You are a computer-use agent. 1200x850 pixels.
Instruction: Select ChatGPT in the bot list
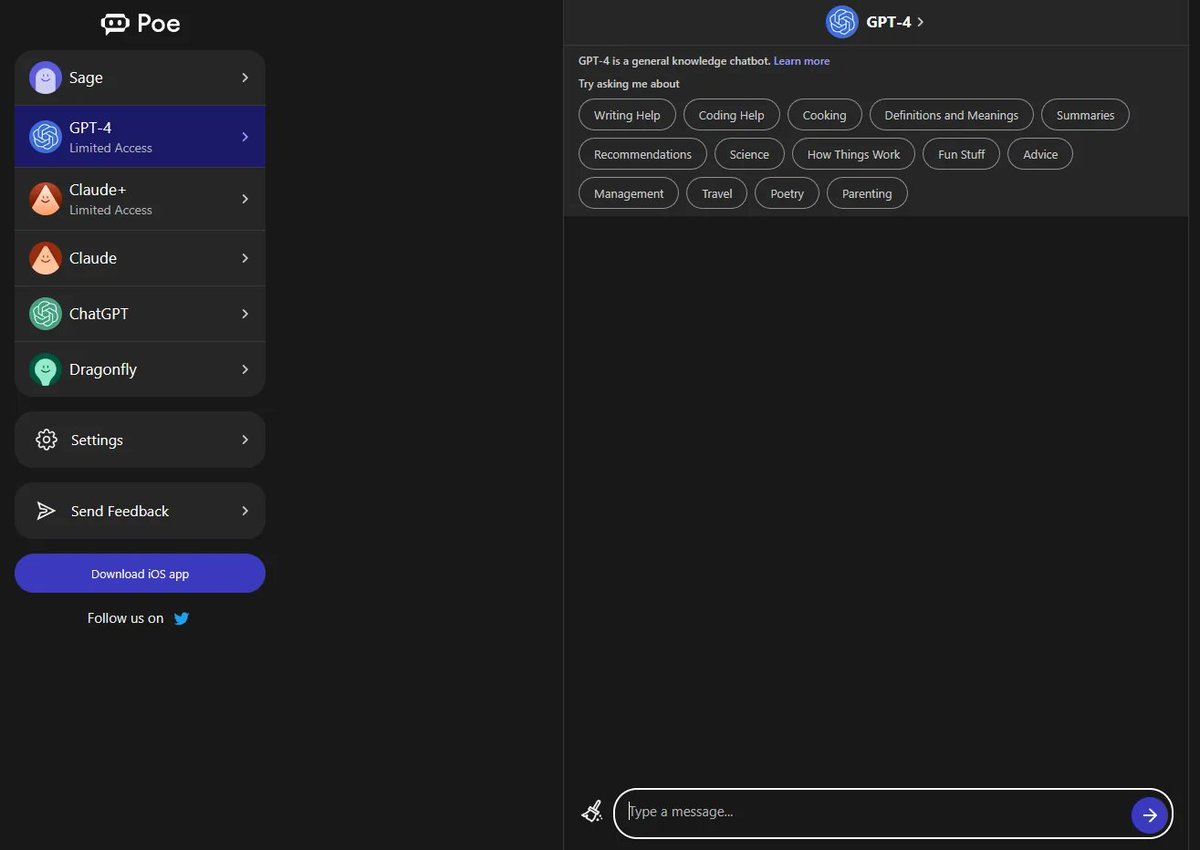pos(140,314)
